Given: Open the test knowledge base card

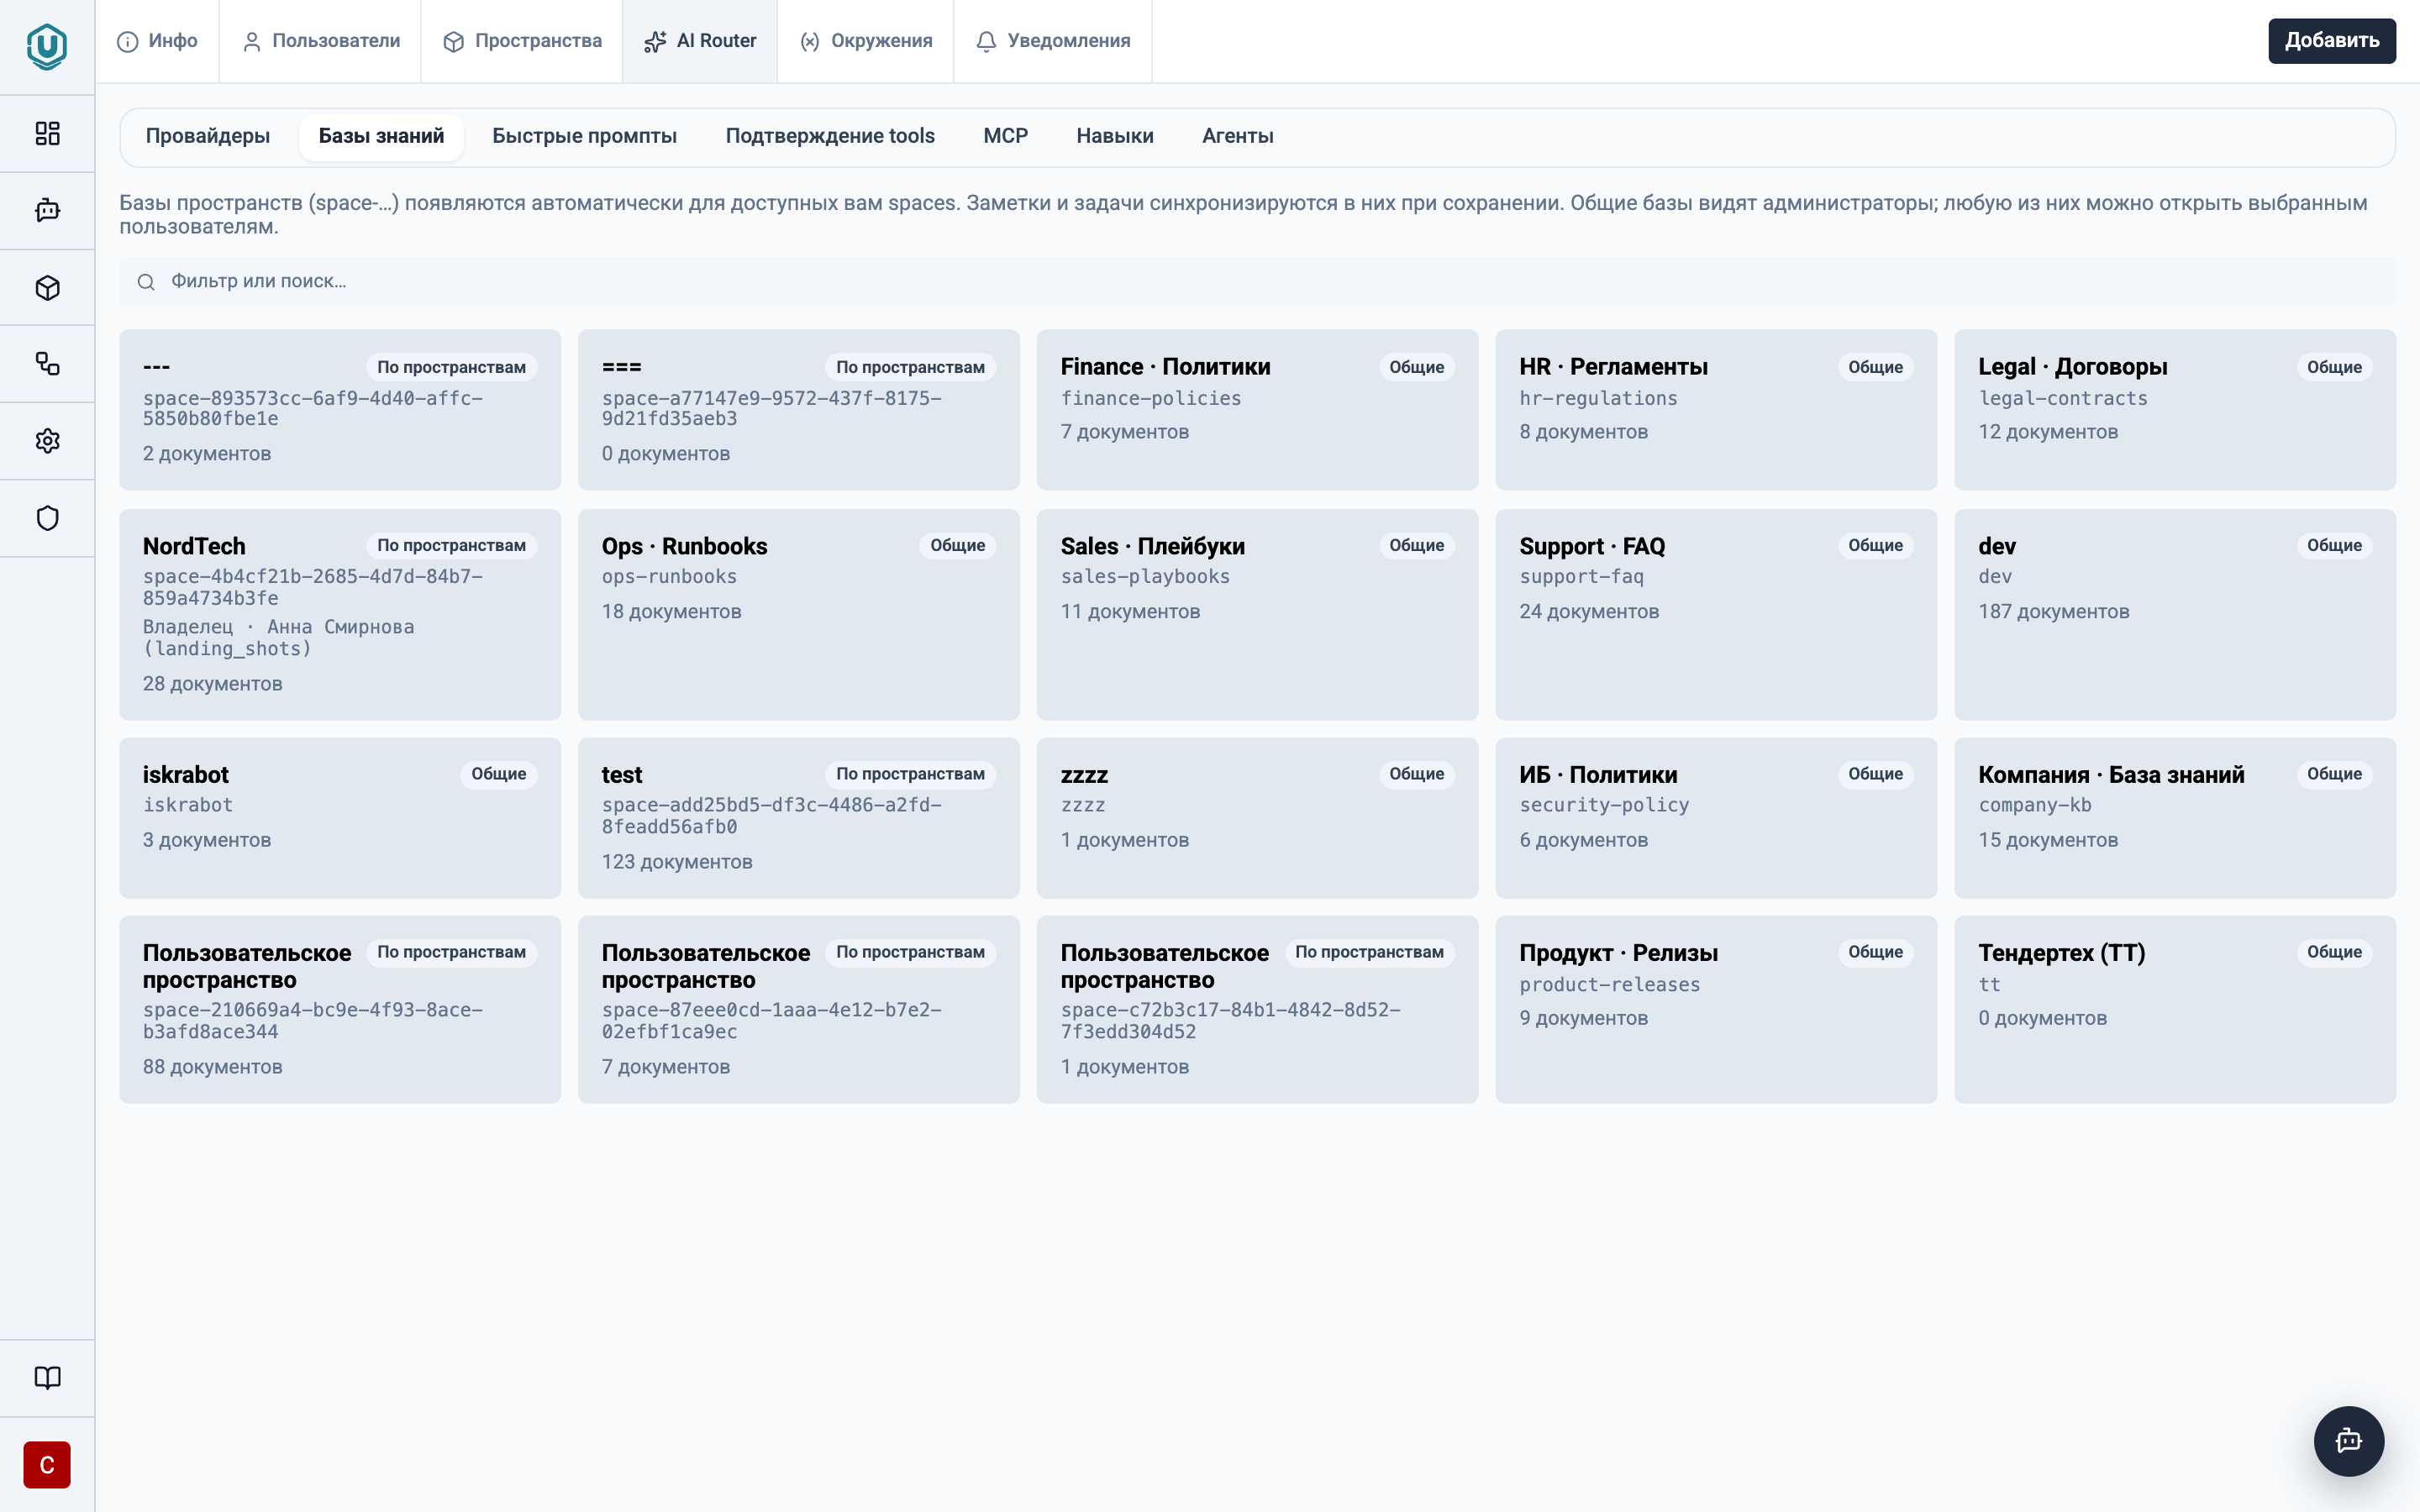Looking at the screenshot, I should 798,818.
